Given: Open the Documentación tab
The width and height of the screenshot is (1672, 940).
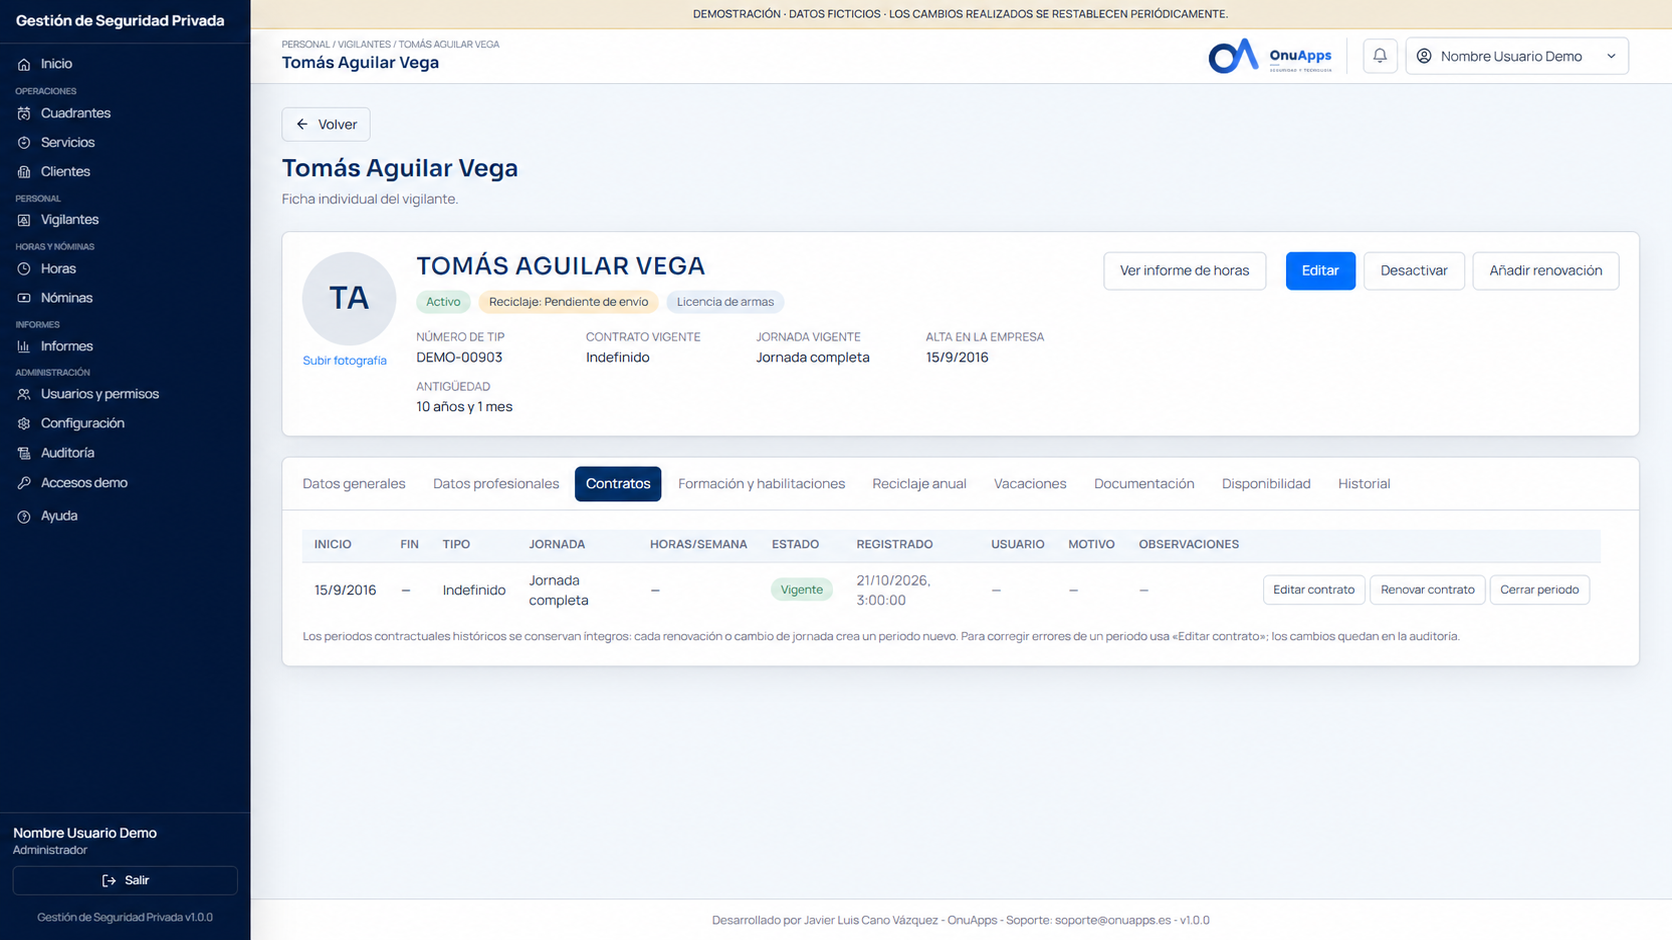Looking at the screenshot, I should point(1144,484).
